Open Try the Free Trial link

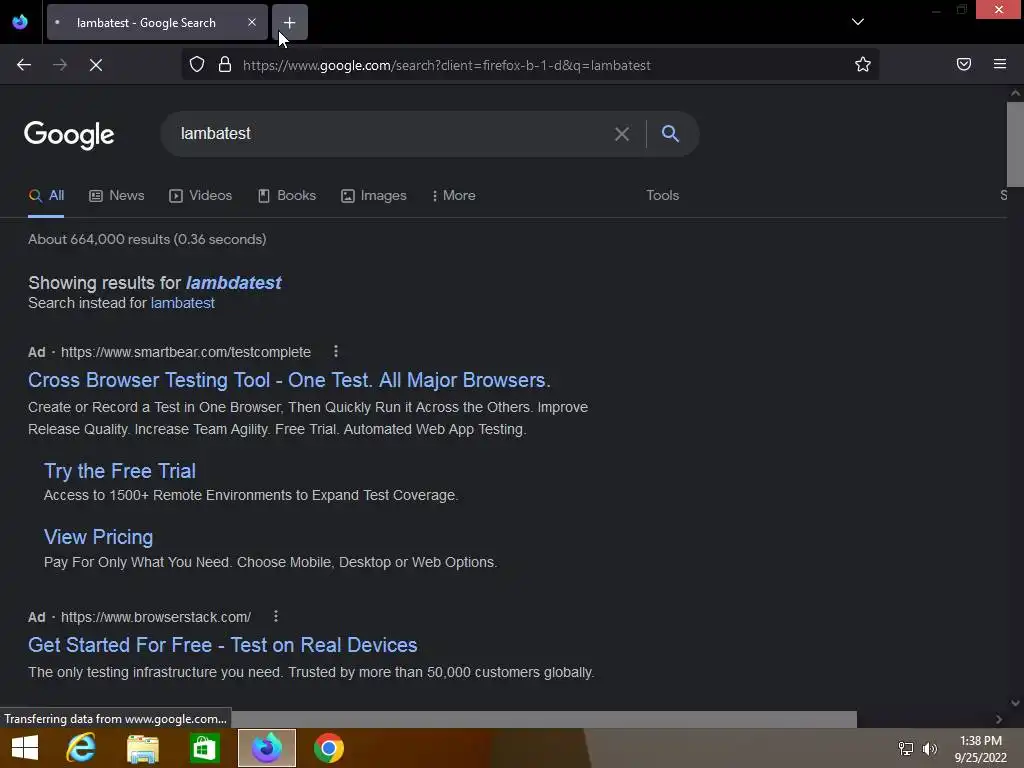pyautogui.click(x=120, y=471)
